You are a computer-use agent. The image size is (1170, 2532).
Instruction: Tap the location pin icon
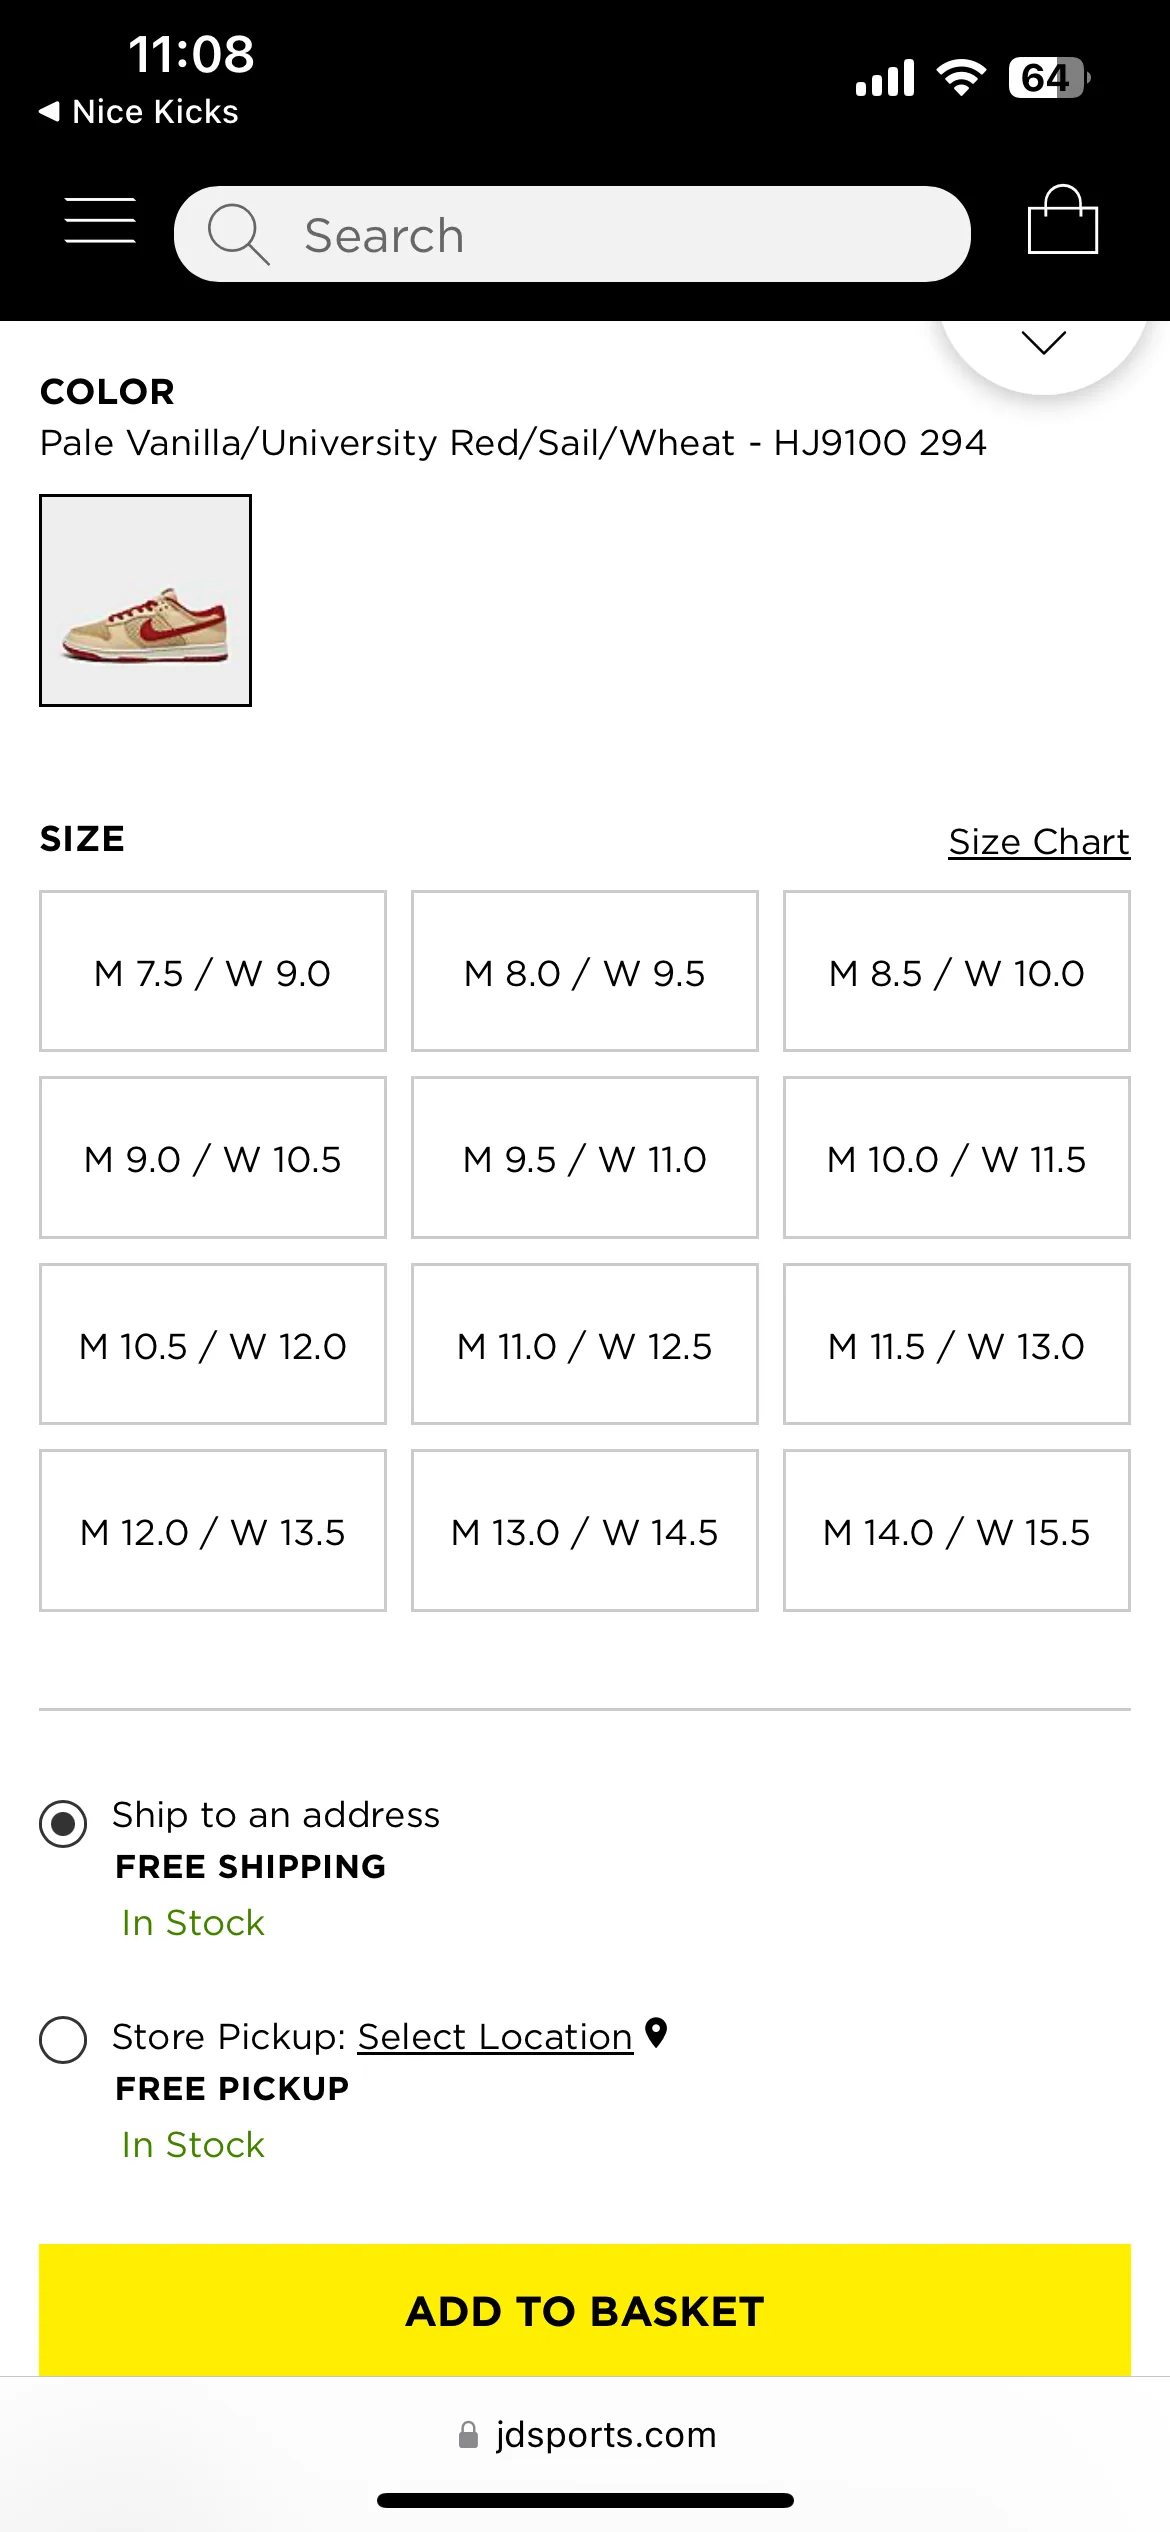[656, 2033]
